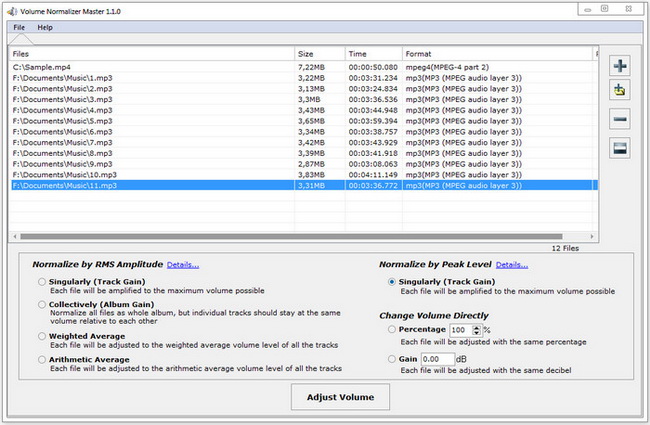The height and width of the screenshot is (425, 650).
Task: Click the Add Files plus icon
Action: click(620, 66)
